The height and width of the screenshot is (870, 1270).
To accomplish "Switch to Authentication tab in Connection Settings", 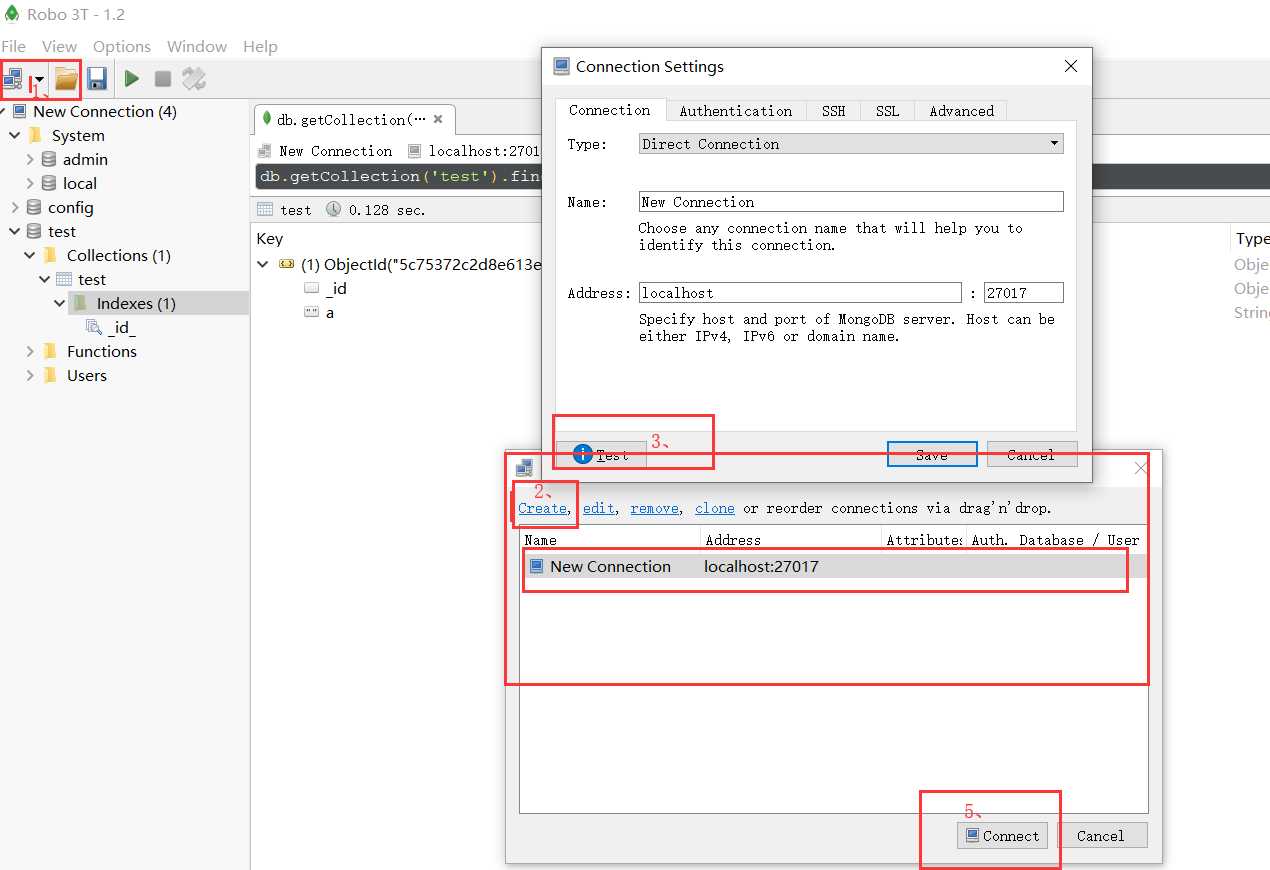I will 736,111.
